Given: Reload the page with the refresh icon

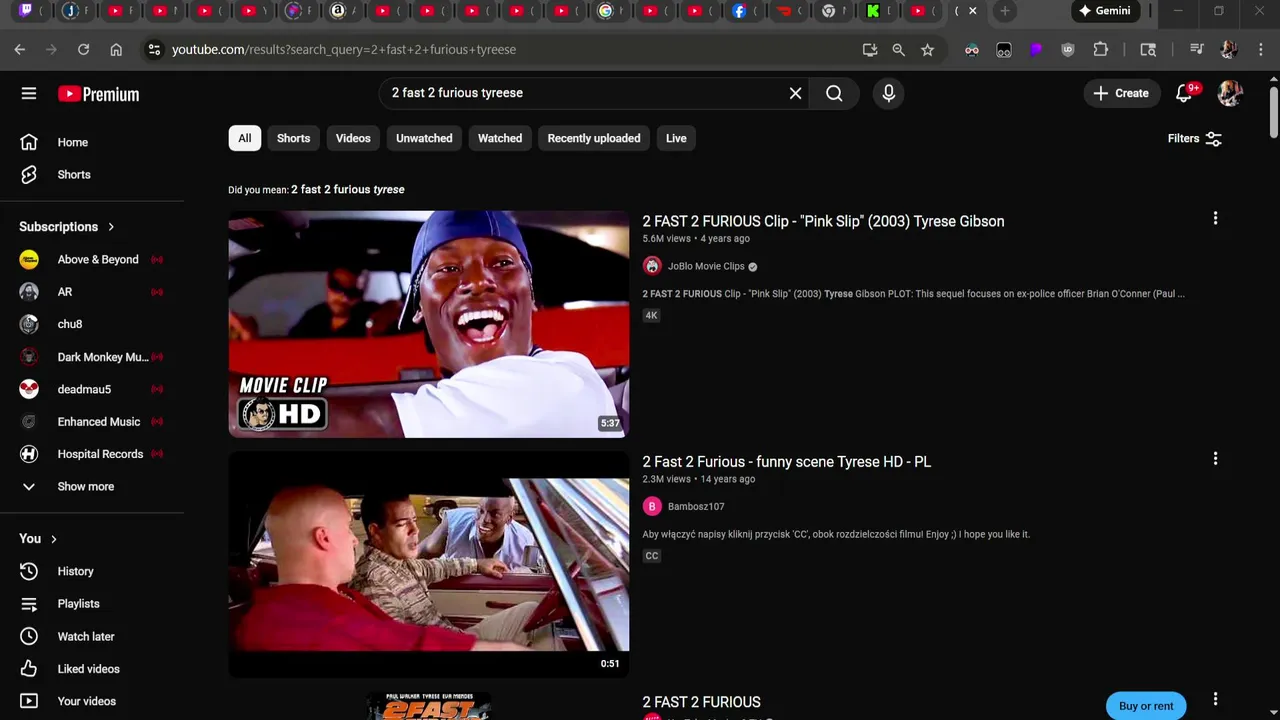Looking at the screenshot, I should (83, 49).
